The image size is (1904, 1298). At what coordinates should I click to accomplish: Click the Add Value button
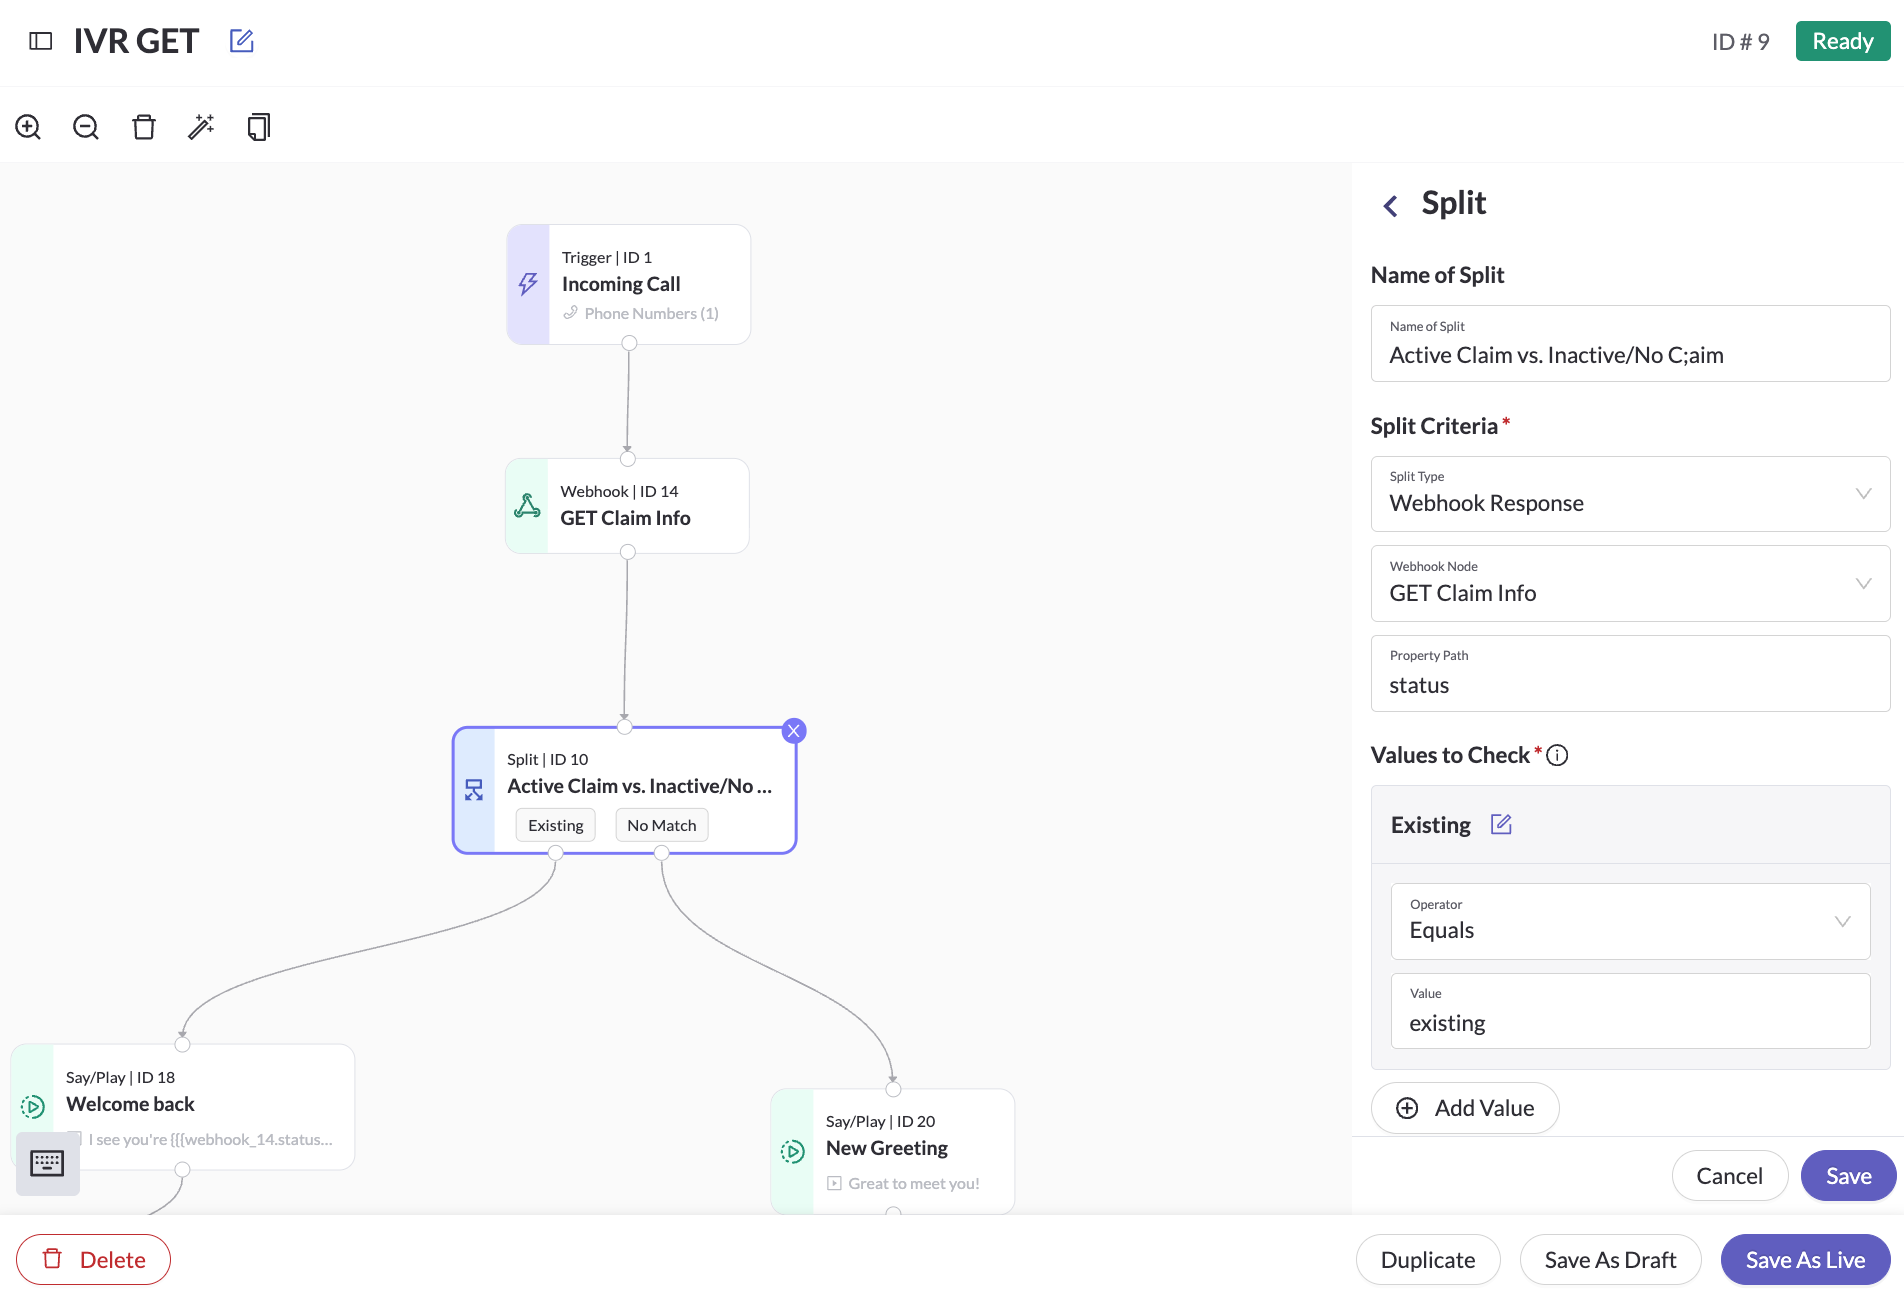[x=1465, y=1108]
